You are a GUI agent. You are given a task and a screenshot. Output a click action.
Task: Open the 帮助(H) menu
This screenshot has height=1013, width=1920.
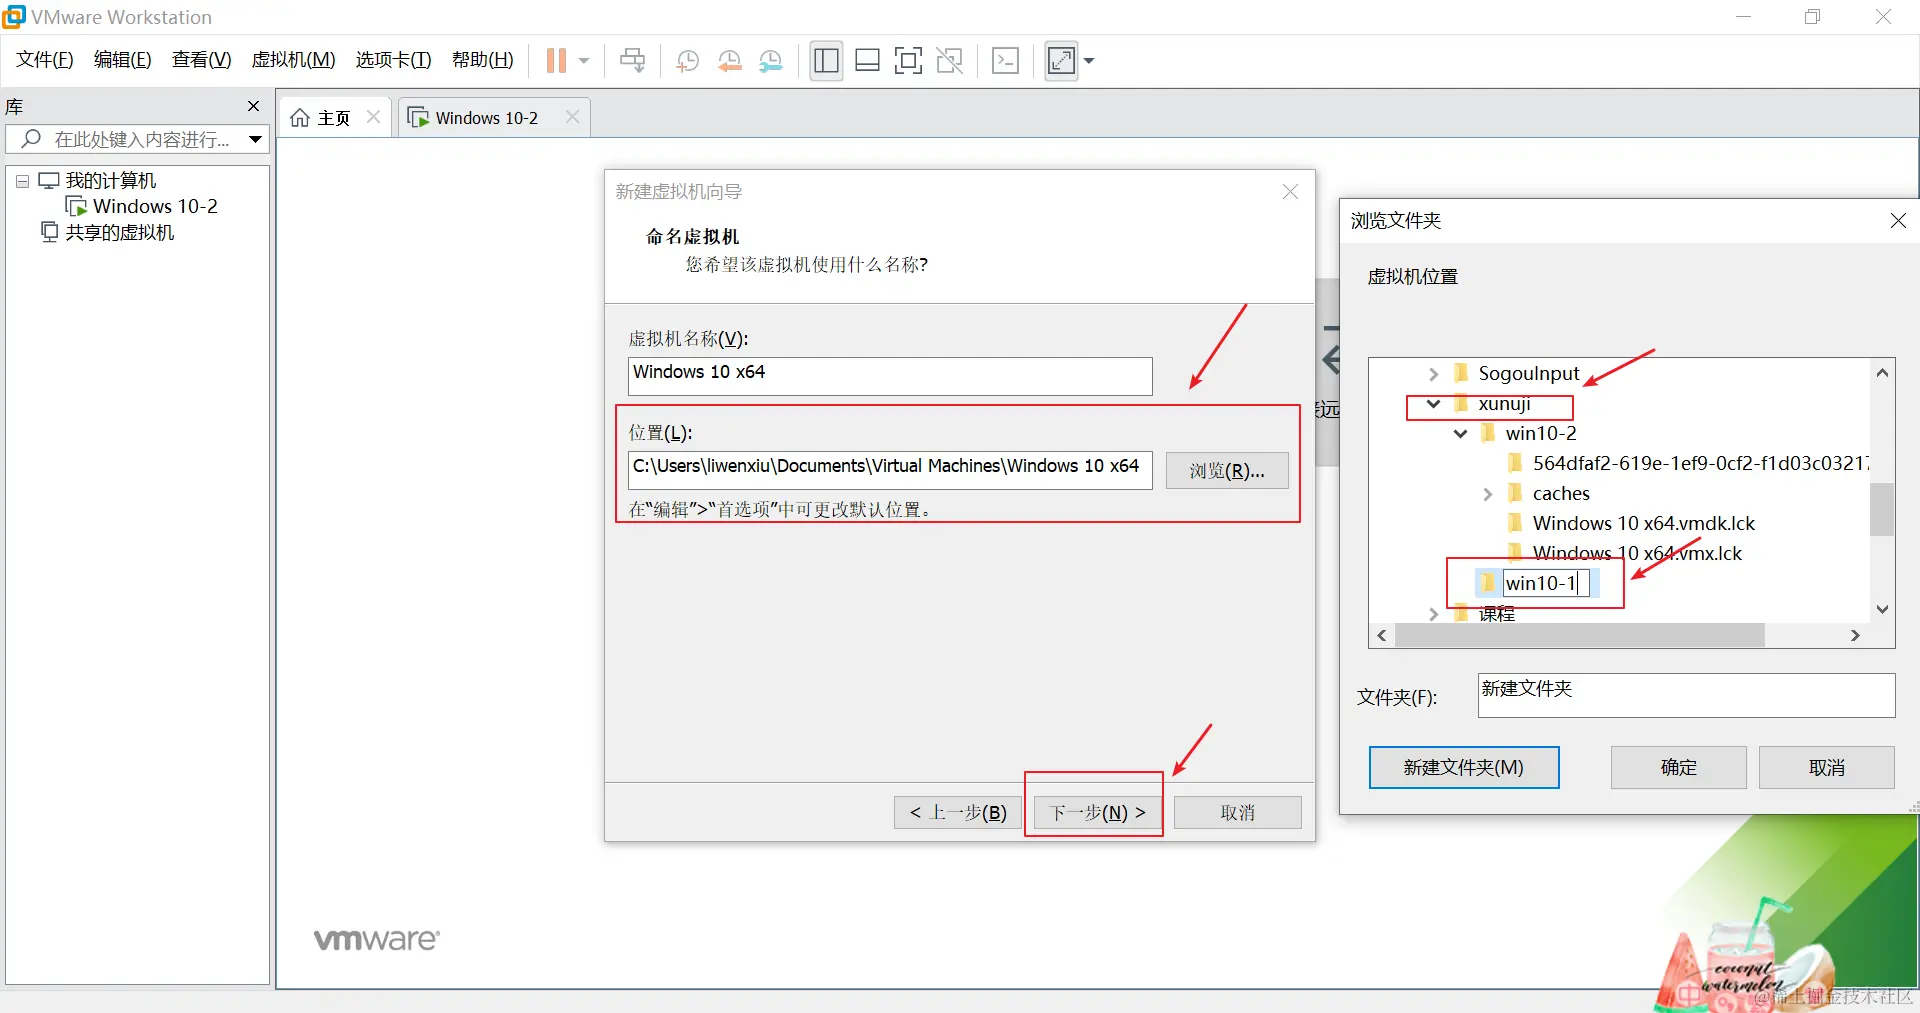coord(482,60)
